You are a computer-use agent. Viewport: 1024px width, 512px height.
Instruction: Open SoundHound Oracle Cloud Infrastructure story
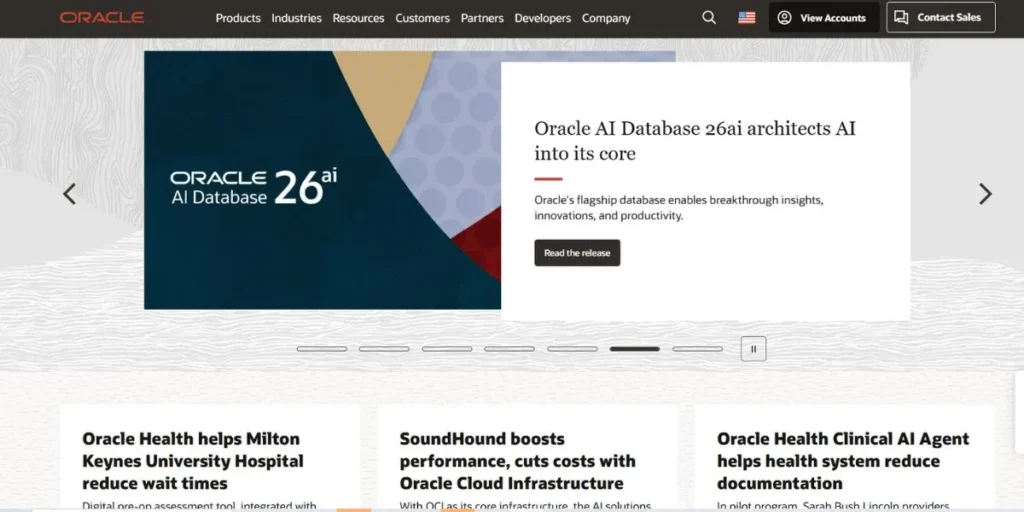(517, 461)
